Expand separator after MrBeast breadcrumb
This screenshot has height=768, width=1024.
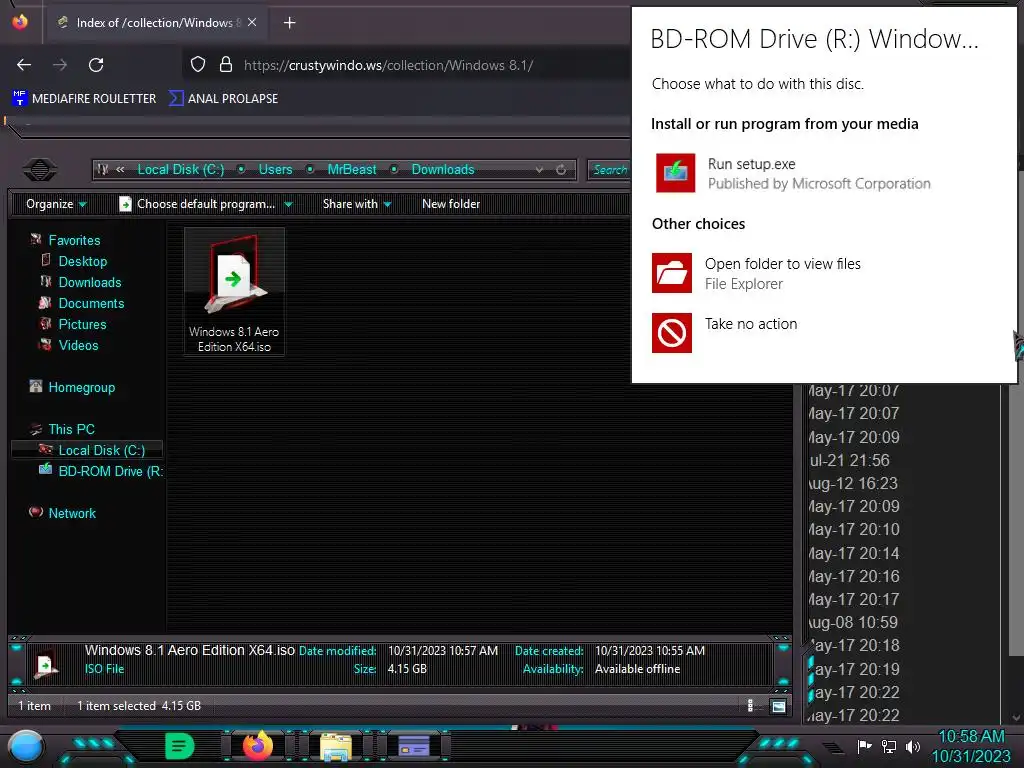click(x=394, y=170)
